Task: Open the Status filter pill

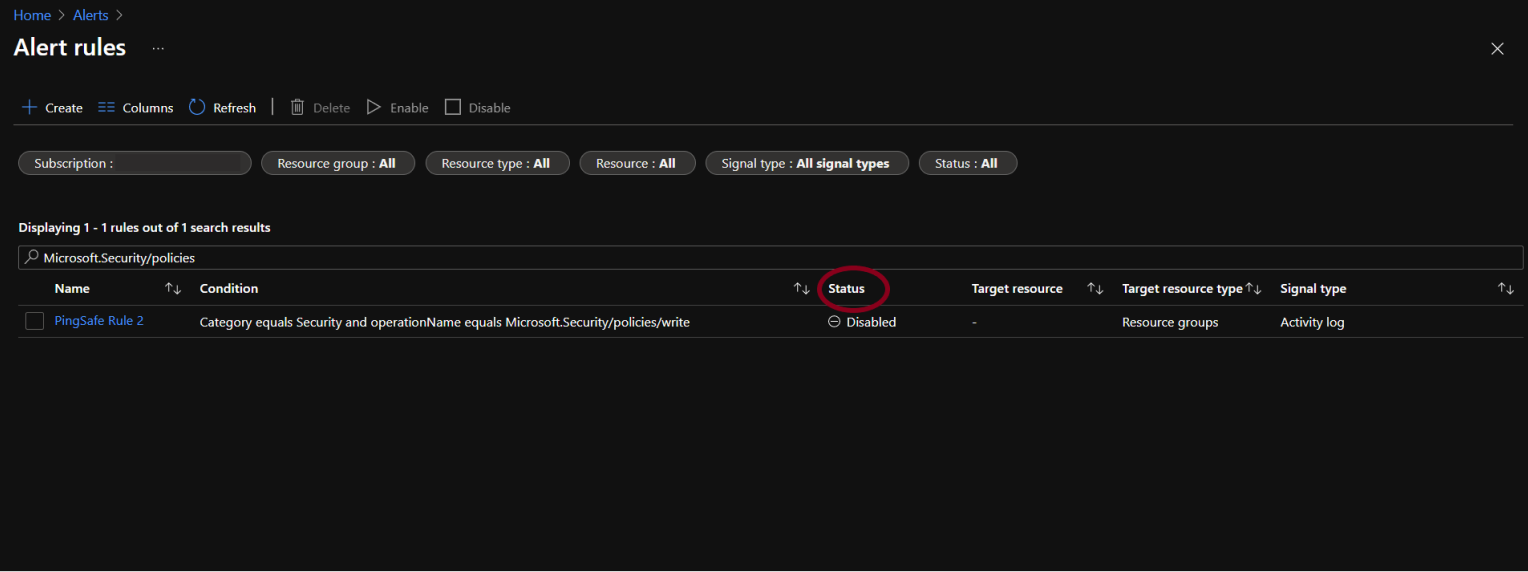Action: 967,163
